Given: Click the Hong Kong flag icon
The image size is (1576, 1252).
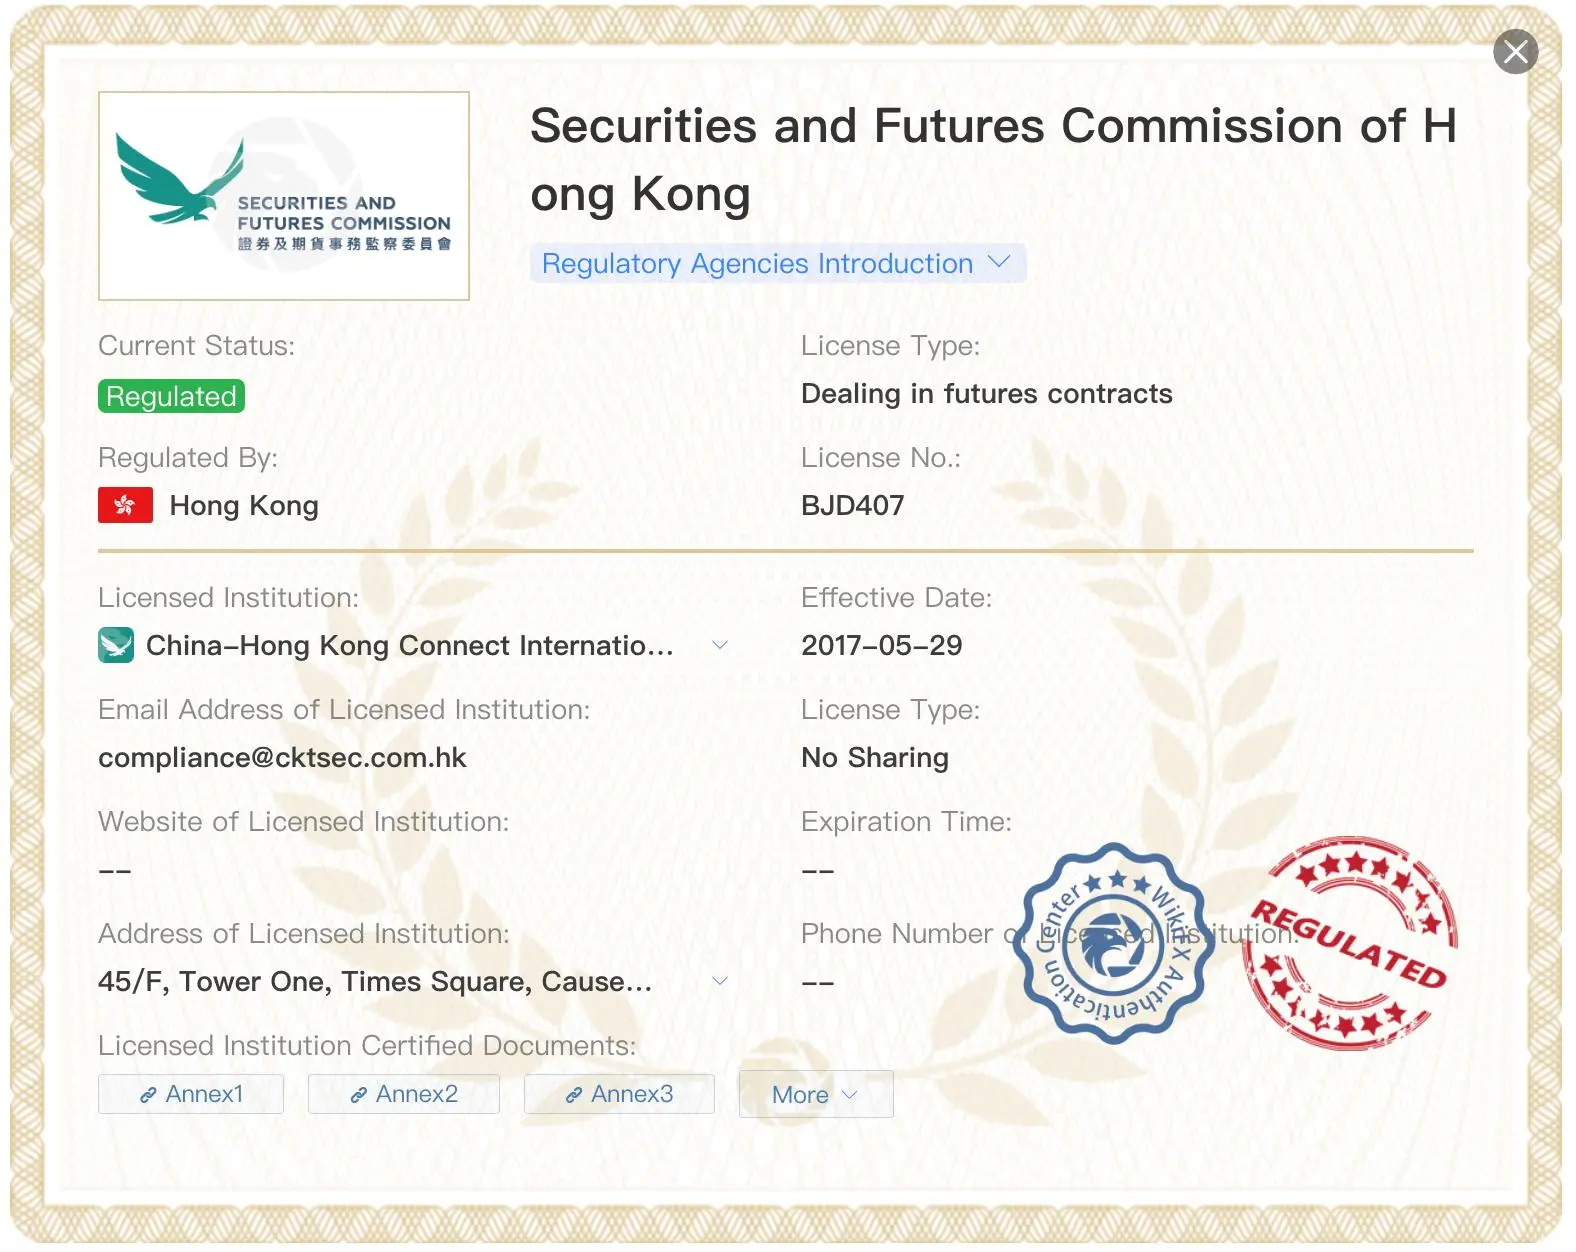Looking at the screenshot, I should click(x=125, y=505).
